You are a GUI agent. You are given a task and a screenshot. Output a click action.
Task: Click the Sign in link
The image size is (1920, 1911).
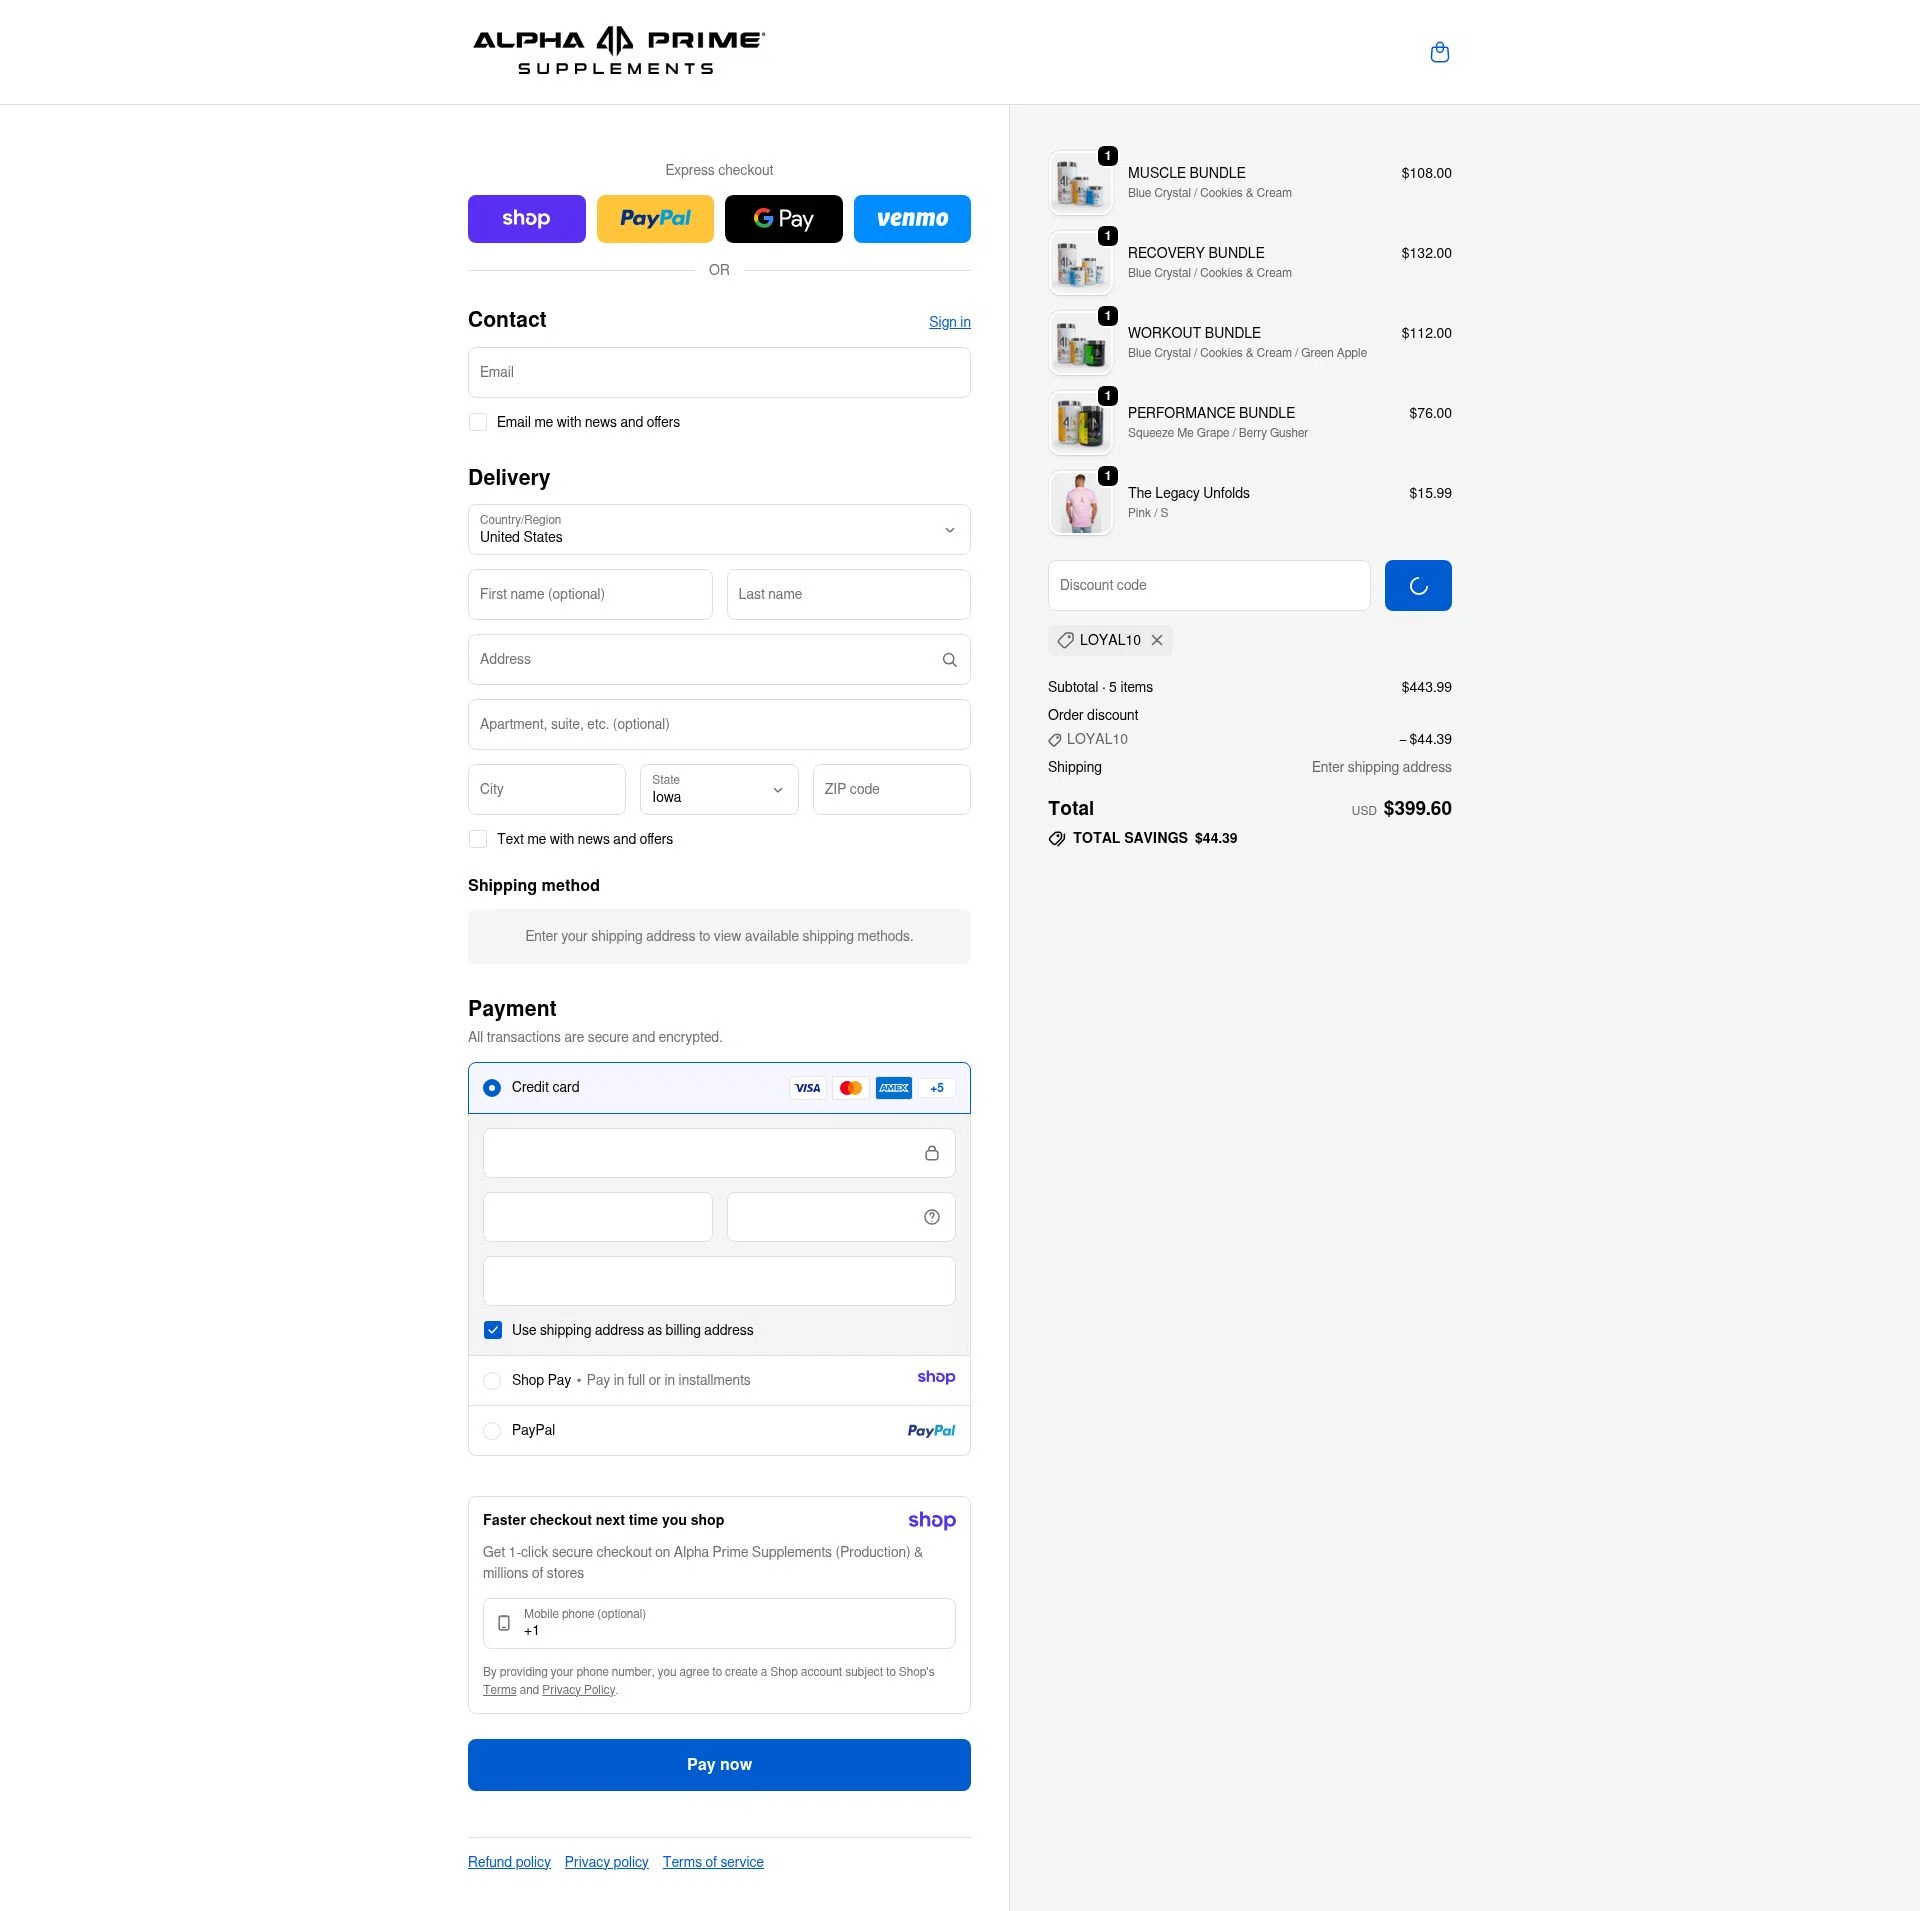(x=949, y=321)
